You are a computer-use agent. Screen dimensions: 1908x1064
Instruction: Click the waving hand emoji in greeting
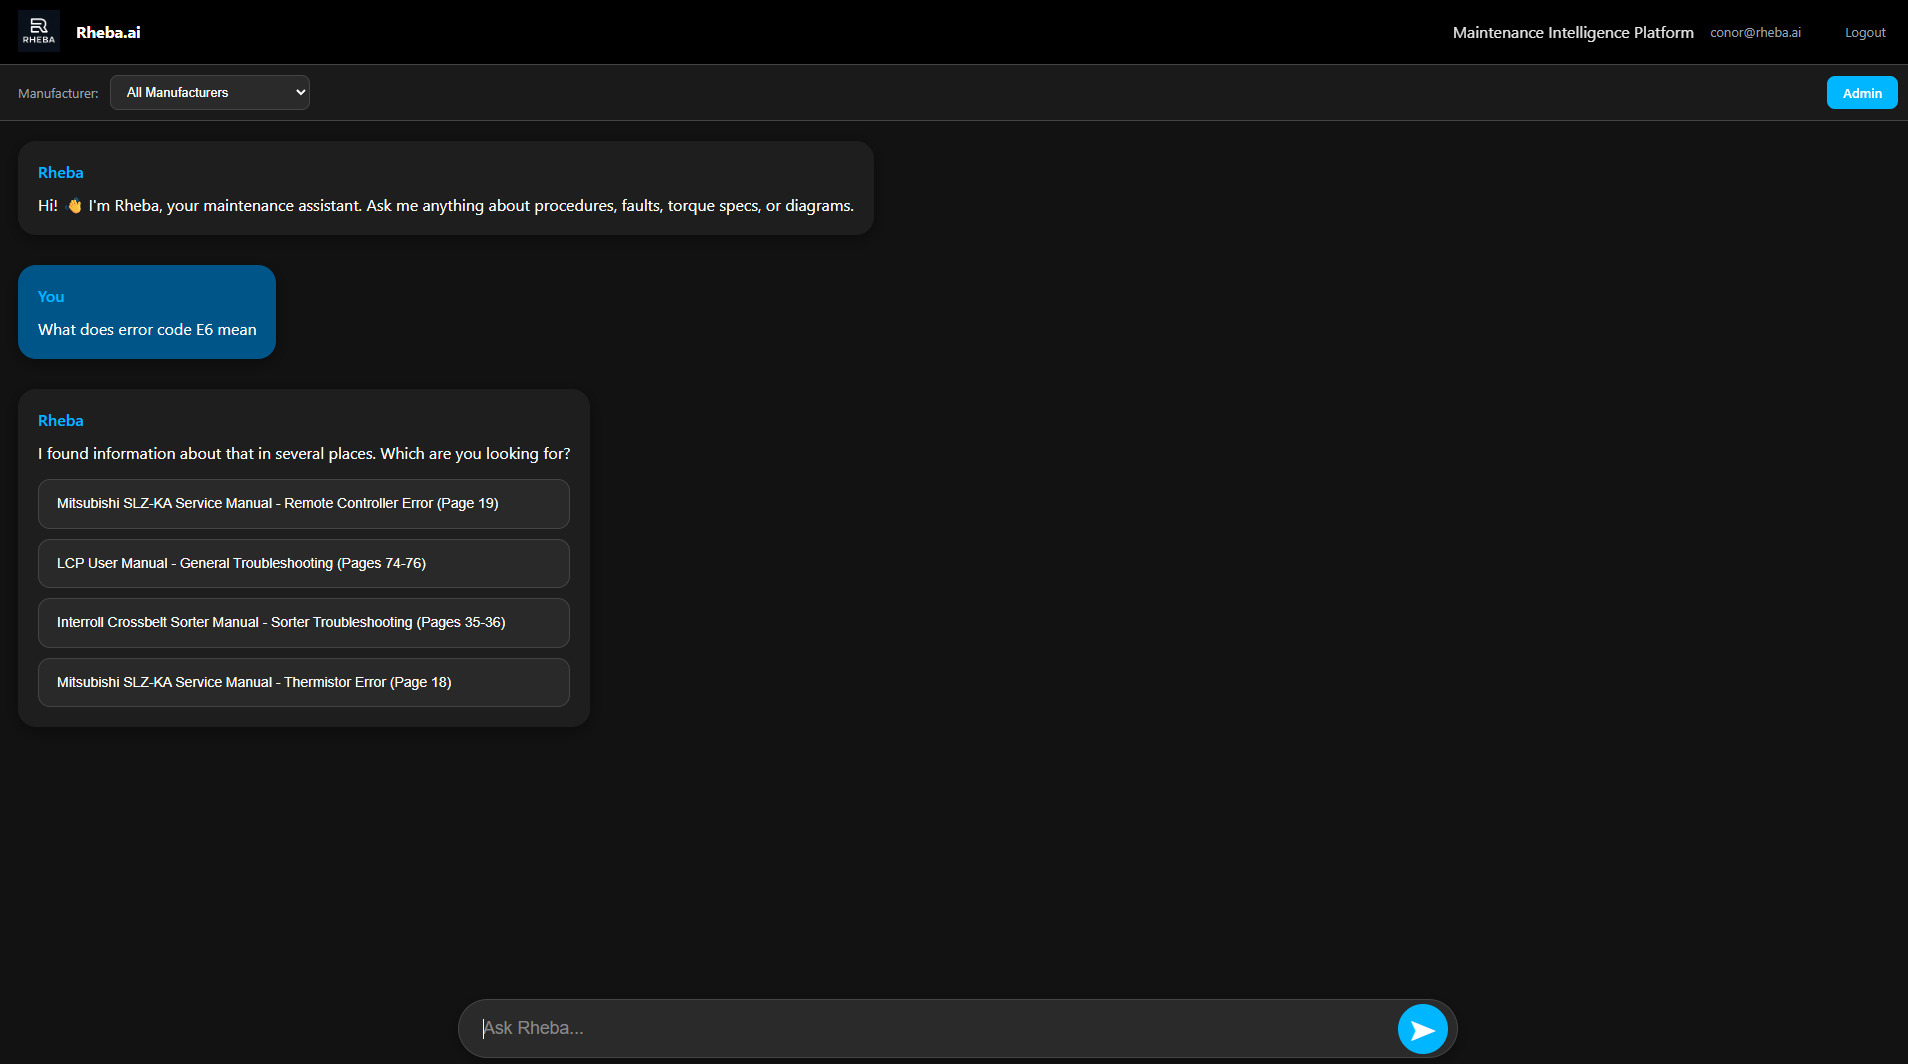pos(74,206)
